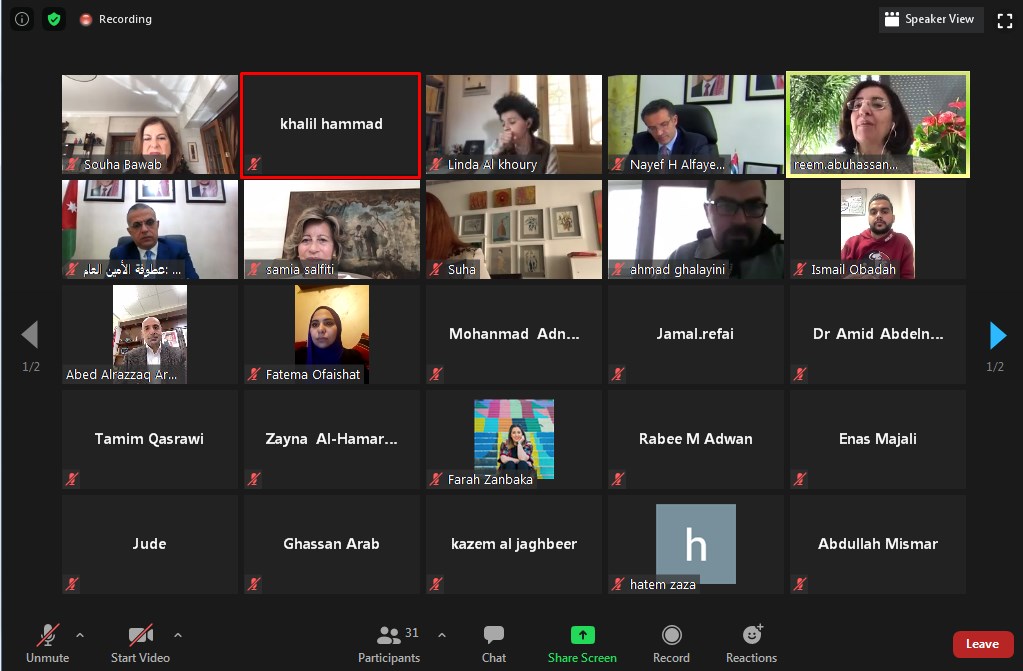Click hatem zaza's avatar tile
This screenshot has height=671, width=1023.
tap(695, 545)
